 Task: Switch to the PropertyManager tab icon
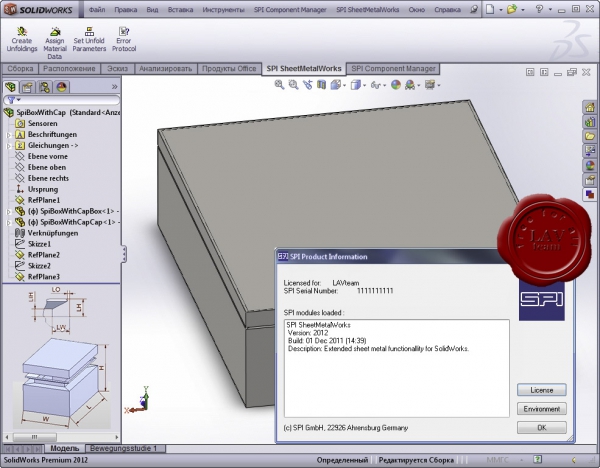[27, 87]
